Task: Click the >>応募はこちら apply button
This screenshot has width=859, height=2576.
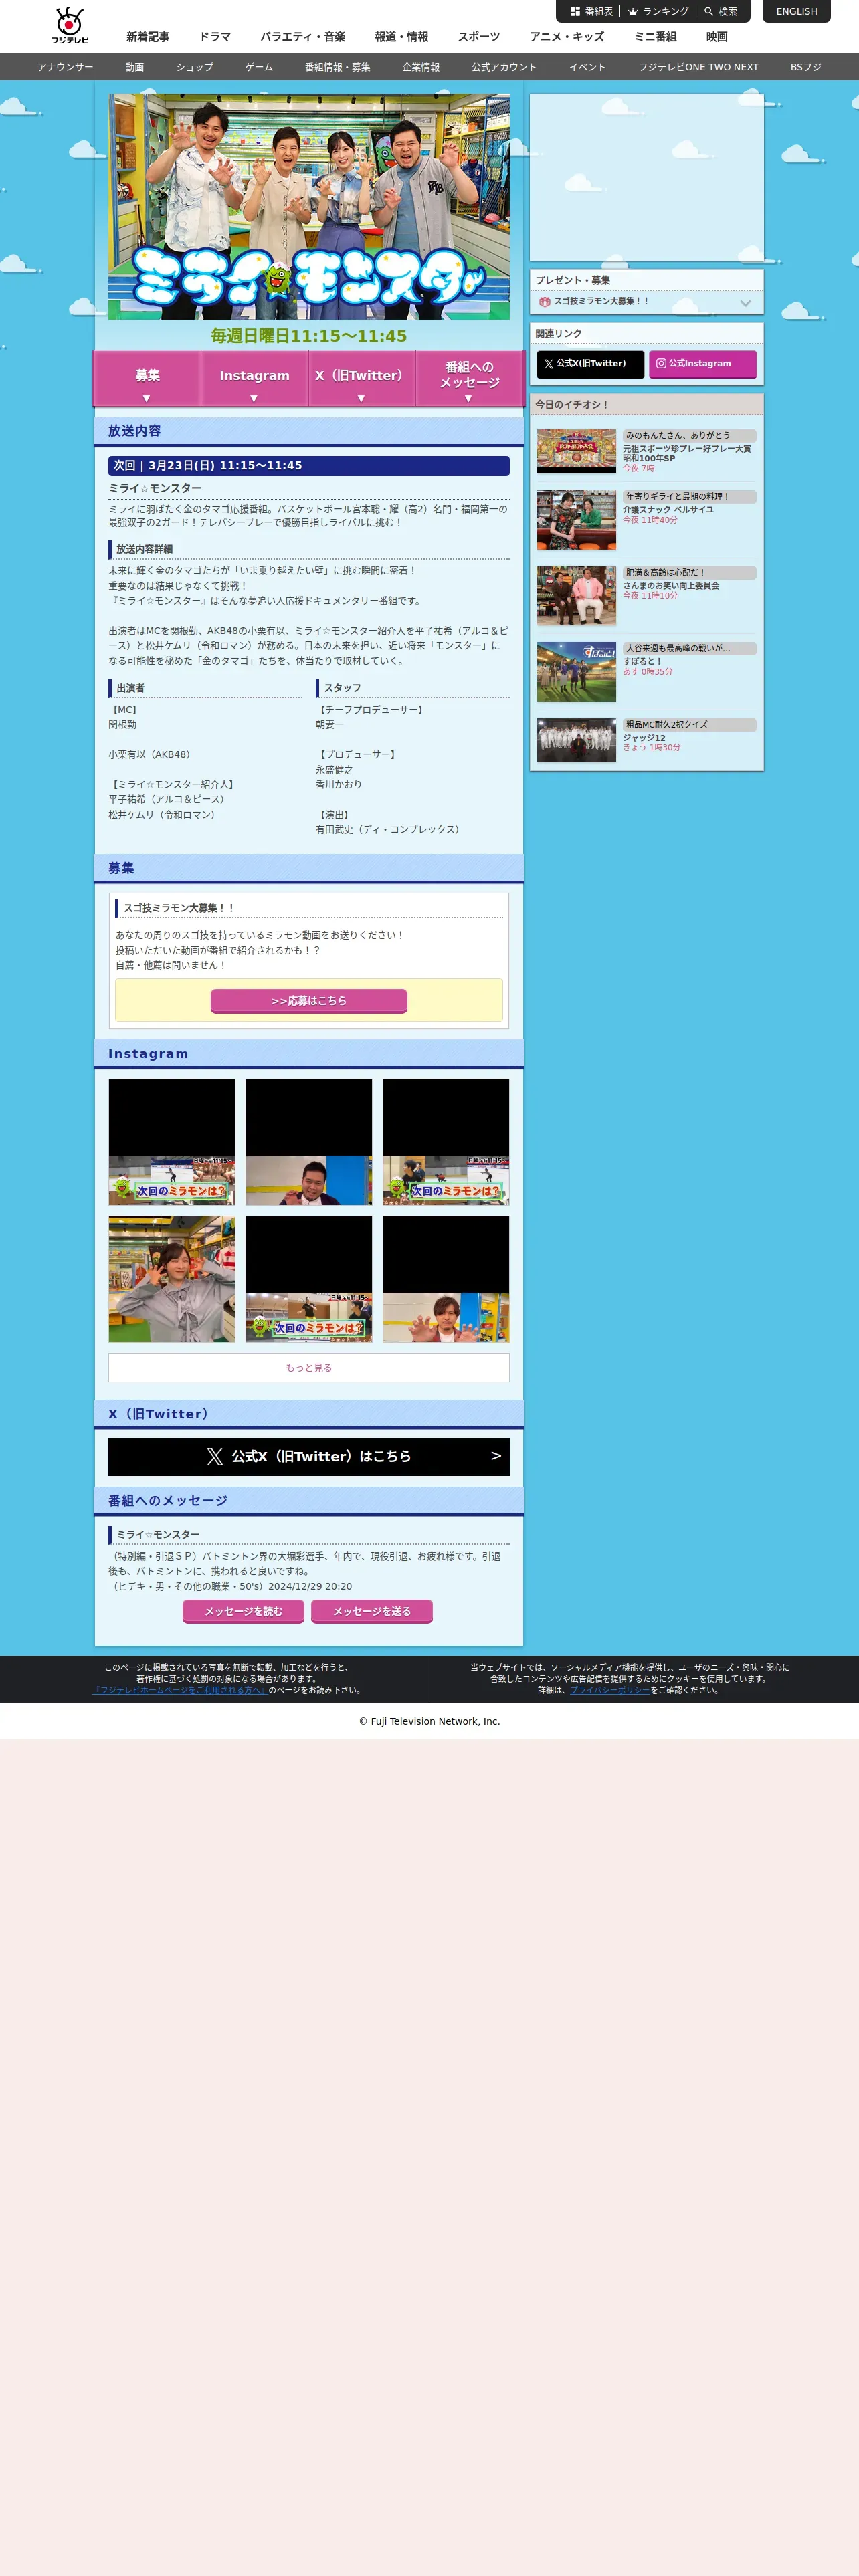Action: (x=309, y=1001)
